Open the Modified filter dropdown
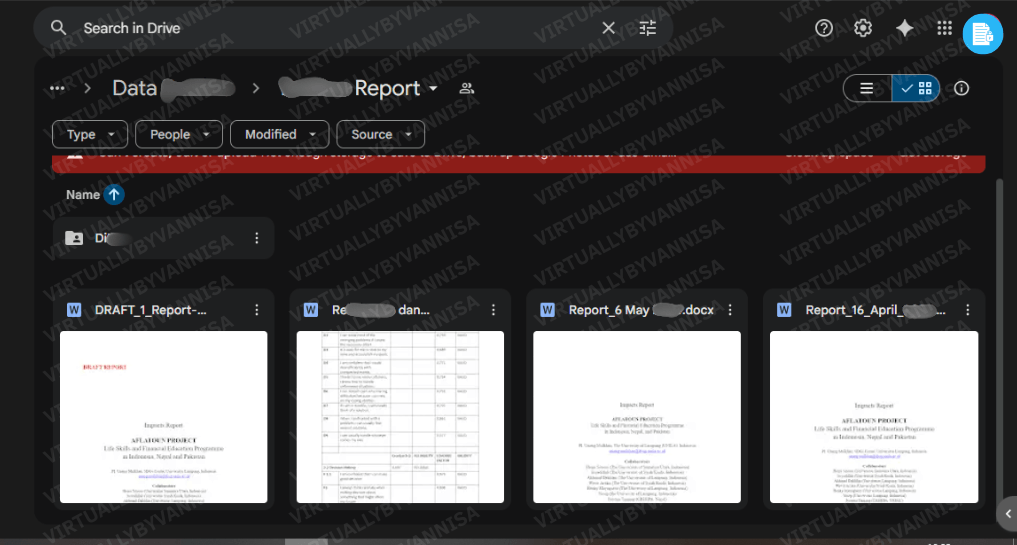 click(280, 134)
